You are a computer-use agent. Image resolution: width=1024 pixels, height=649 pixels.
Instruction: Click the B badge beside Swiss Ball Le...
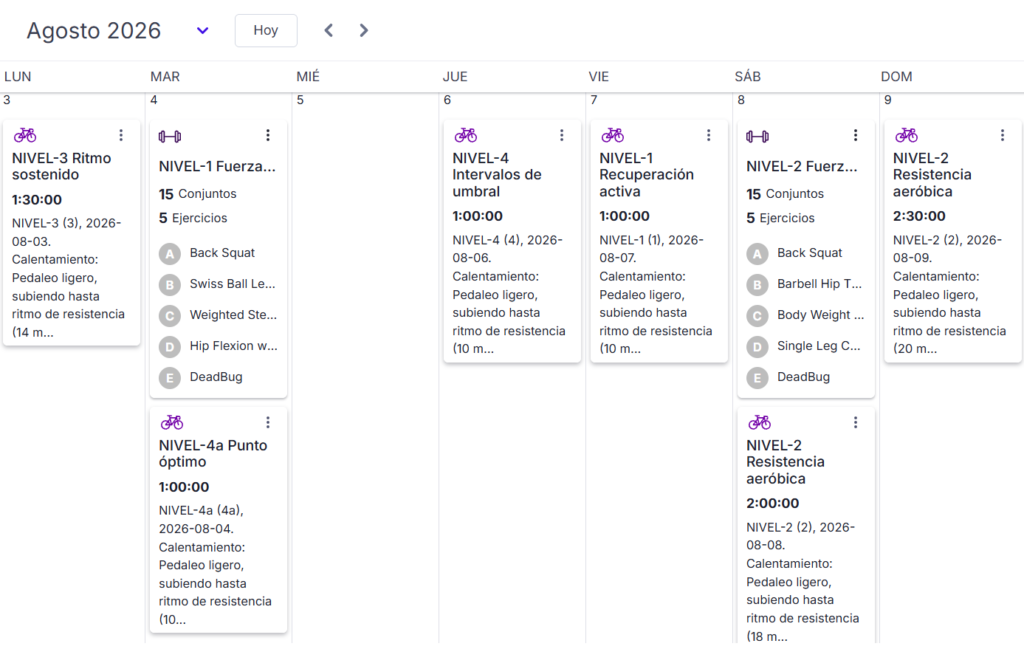pyautogui.click(x=170, y=285)
